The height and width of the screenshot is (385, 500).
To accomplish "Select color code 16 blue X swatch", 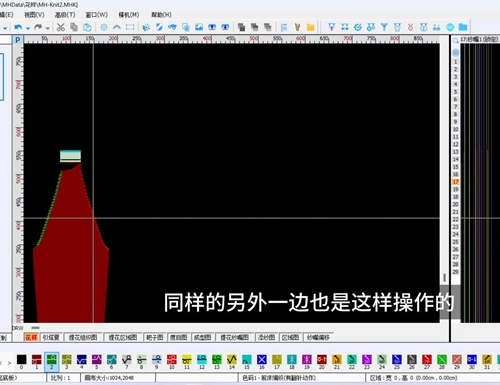I will point(262,360).
